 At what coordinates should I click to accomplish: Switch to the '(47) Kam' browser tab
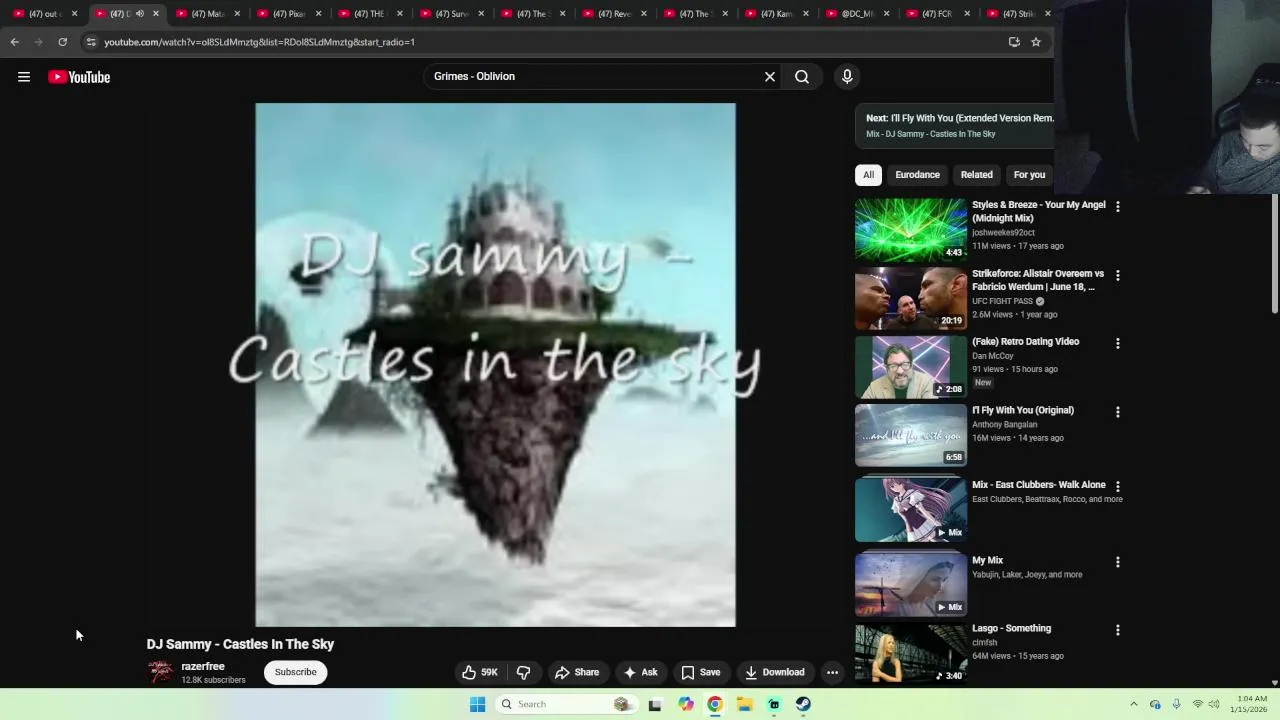click(776, 14)
